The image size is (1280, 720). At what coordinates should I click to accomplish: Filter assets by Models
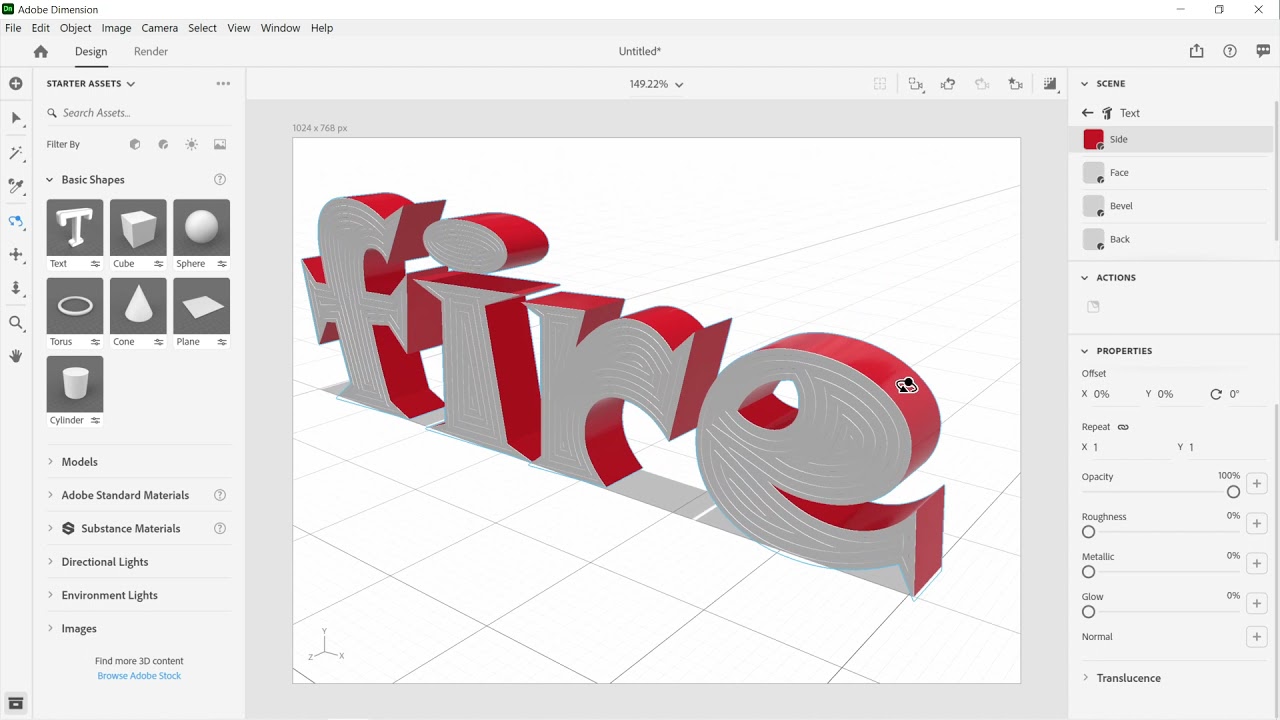[135, 144]
